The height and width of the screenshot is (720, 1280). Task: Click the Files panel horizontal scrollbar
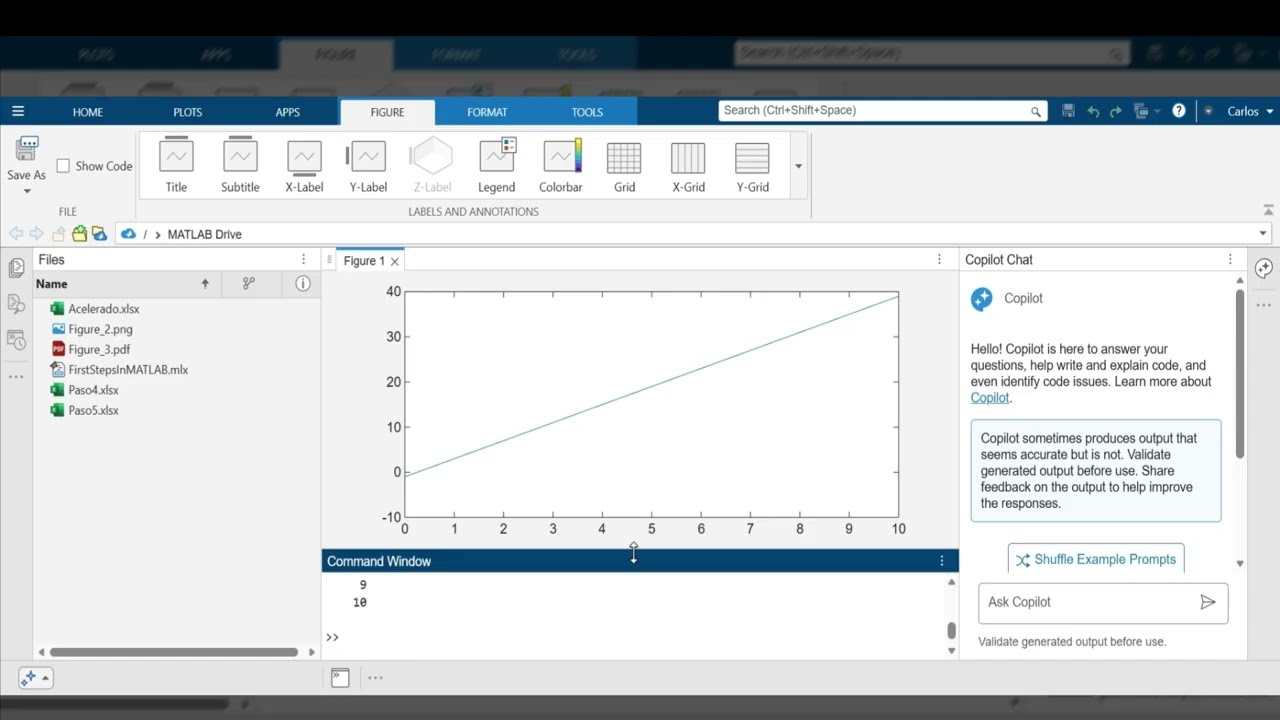pos(174,652)
